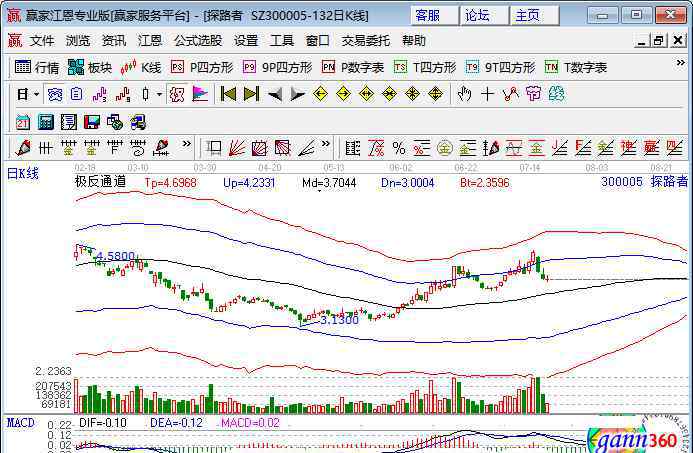Click the circled 金 golden ratio icon
Image resolution: width=693 pixels, height=453 pixels.
[445, 148]
